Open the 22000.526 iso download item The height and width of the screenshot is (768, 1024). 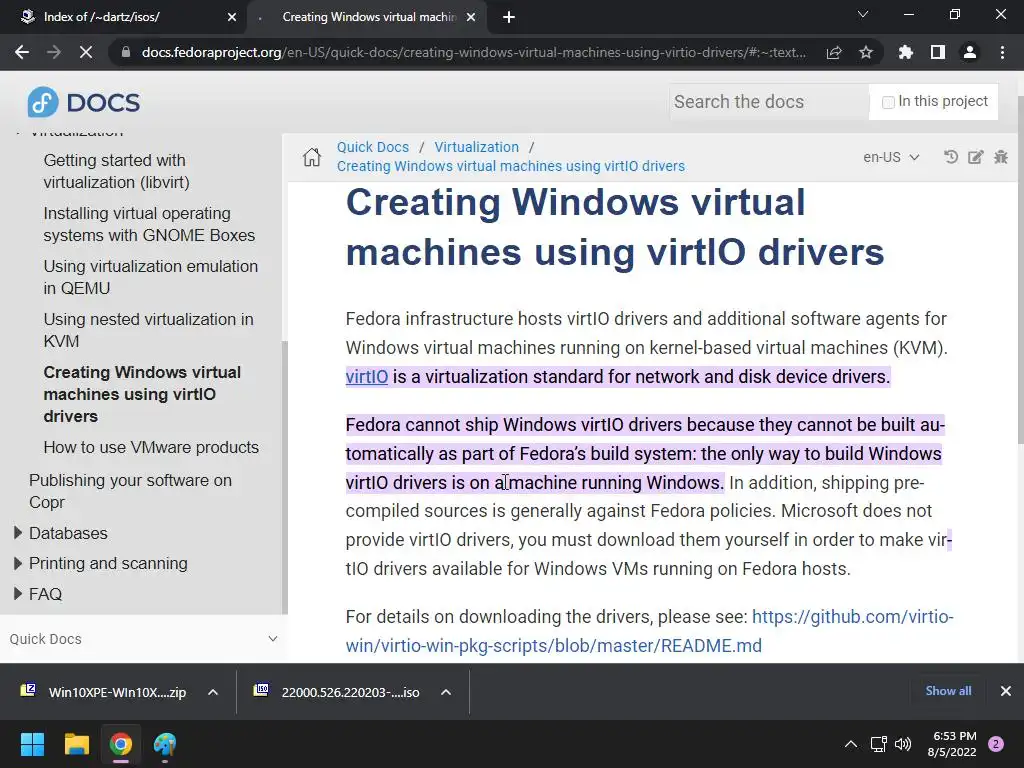[338, 692]
